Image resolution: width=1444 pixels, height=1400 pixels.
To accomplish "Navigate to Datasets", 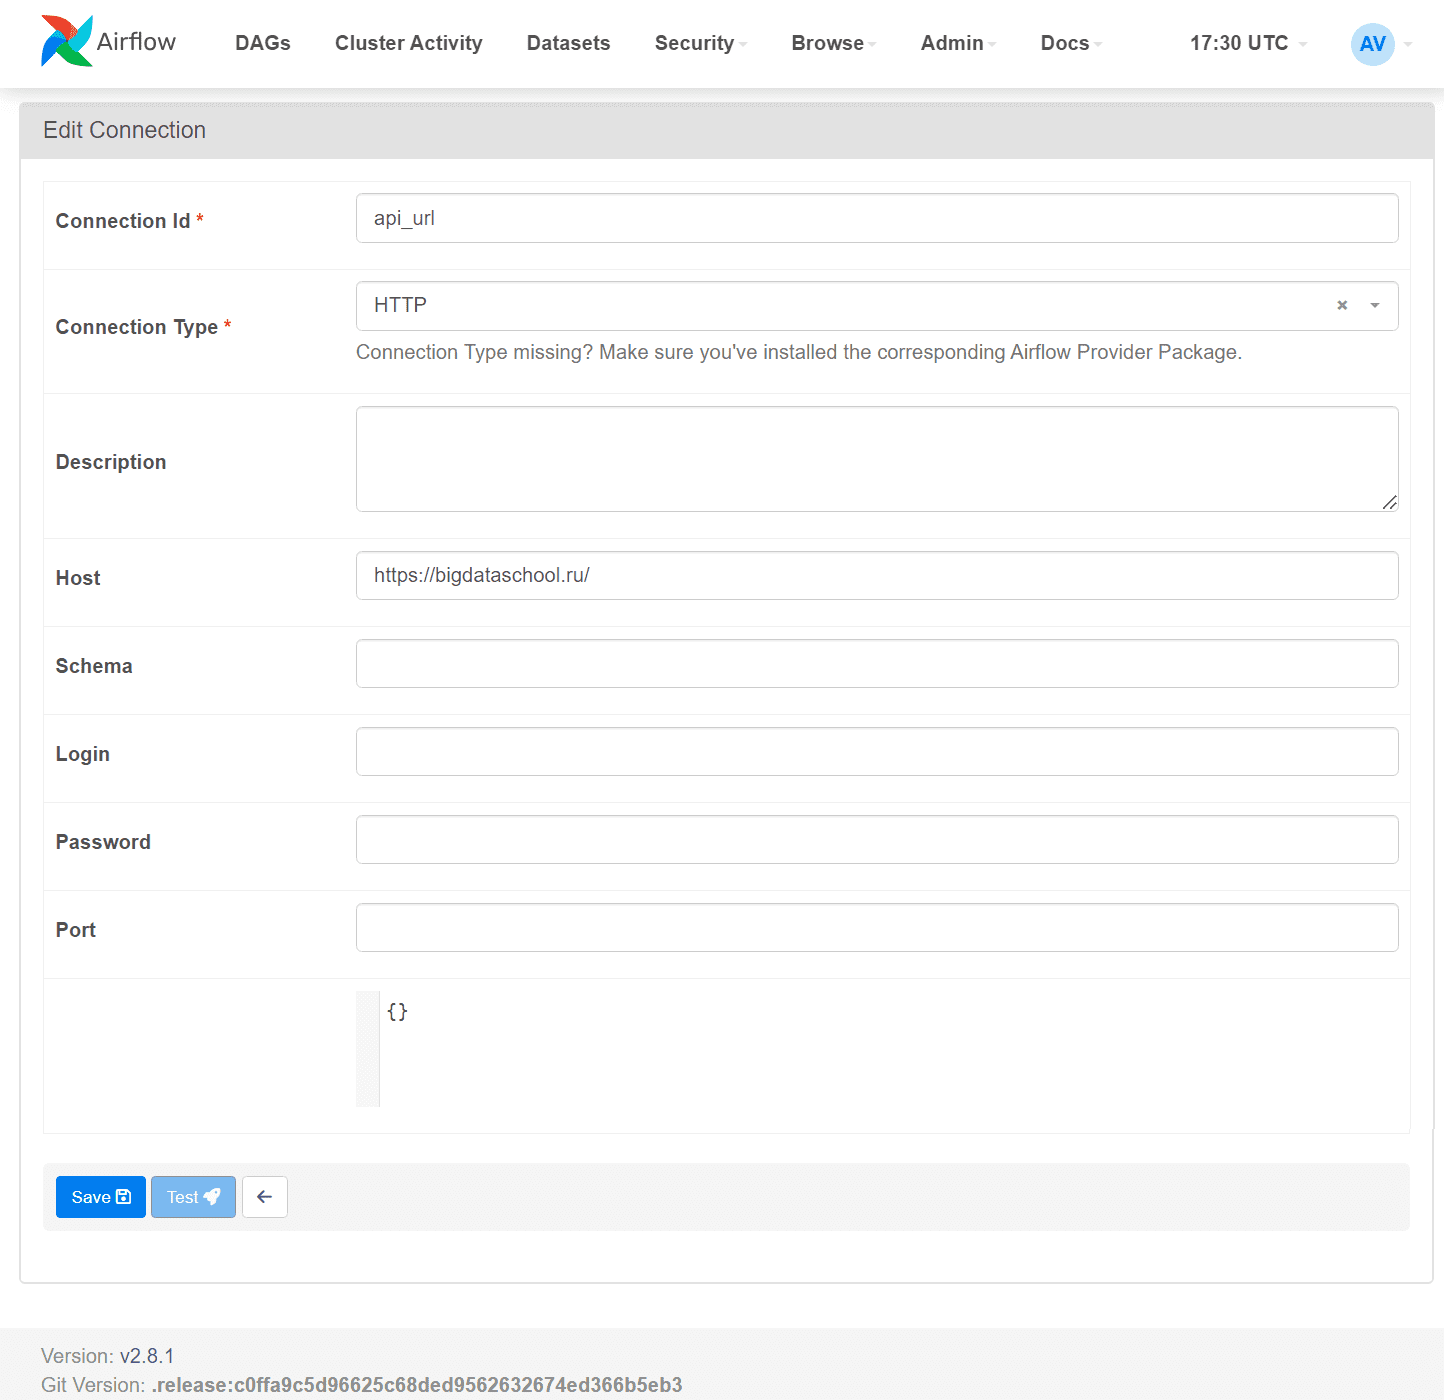I will pyautogui.click(x=568, y=43).
